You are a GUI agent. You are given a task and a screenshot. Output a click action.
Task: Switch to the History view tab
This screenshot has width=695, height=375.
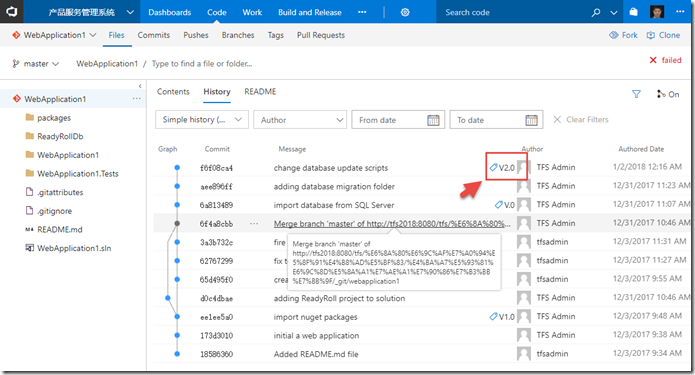pyautogui.click(x=217, y=92)
